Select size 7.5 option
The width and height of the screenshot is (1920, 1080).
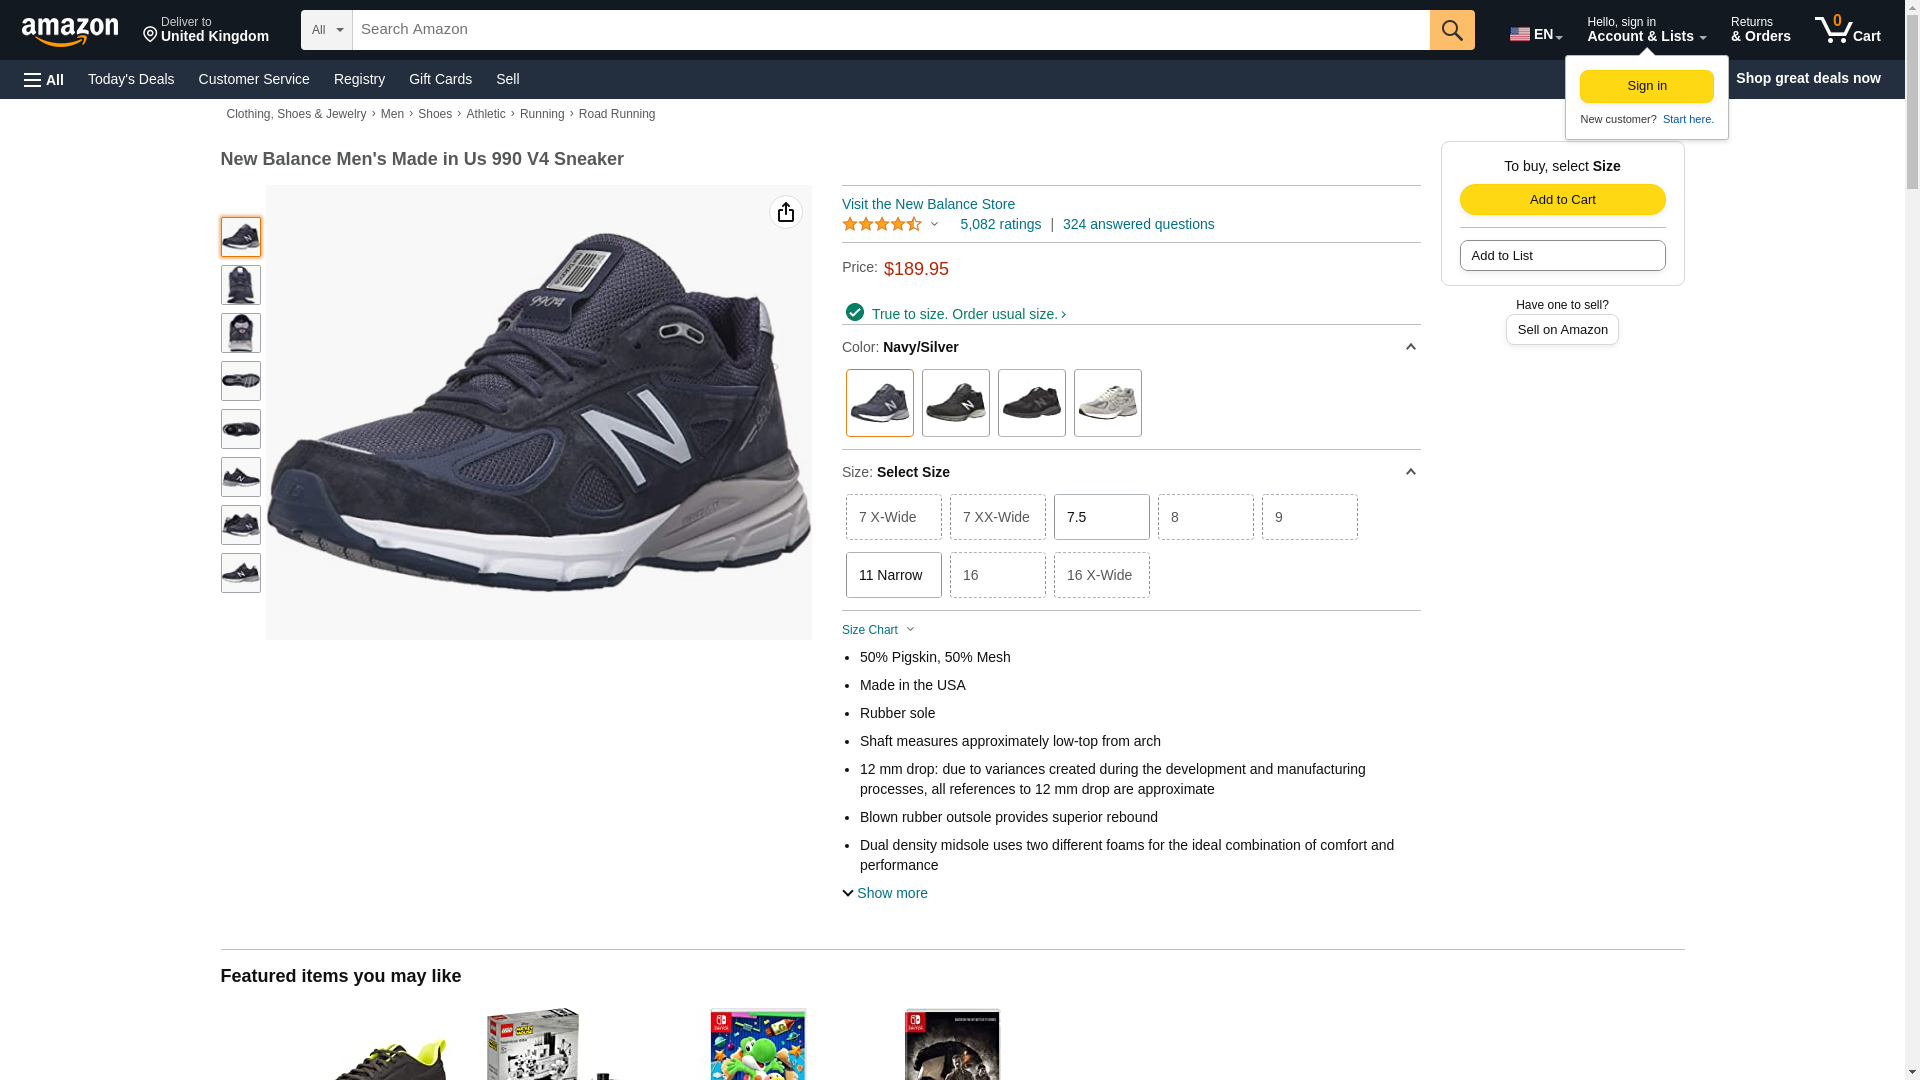[1101, 517]
